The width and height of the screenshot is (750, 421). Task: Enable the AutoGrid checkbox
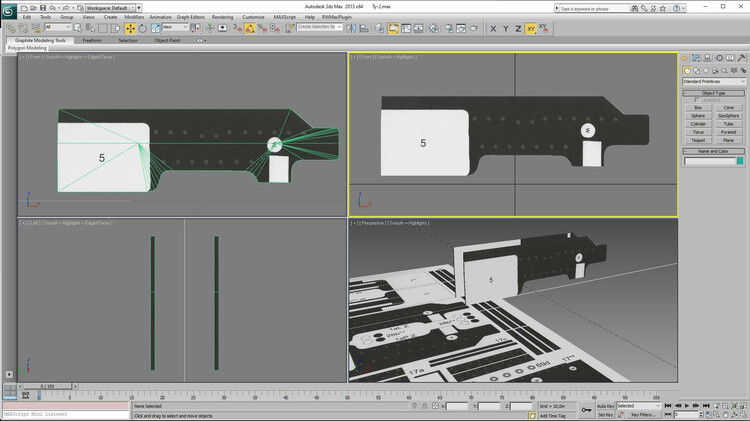pyautogui.click(x=697, y=100)
